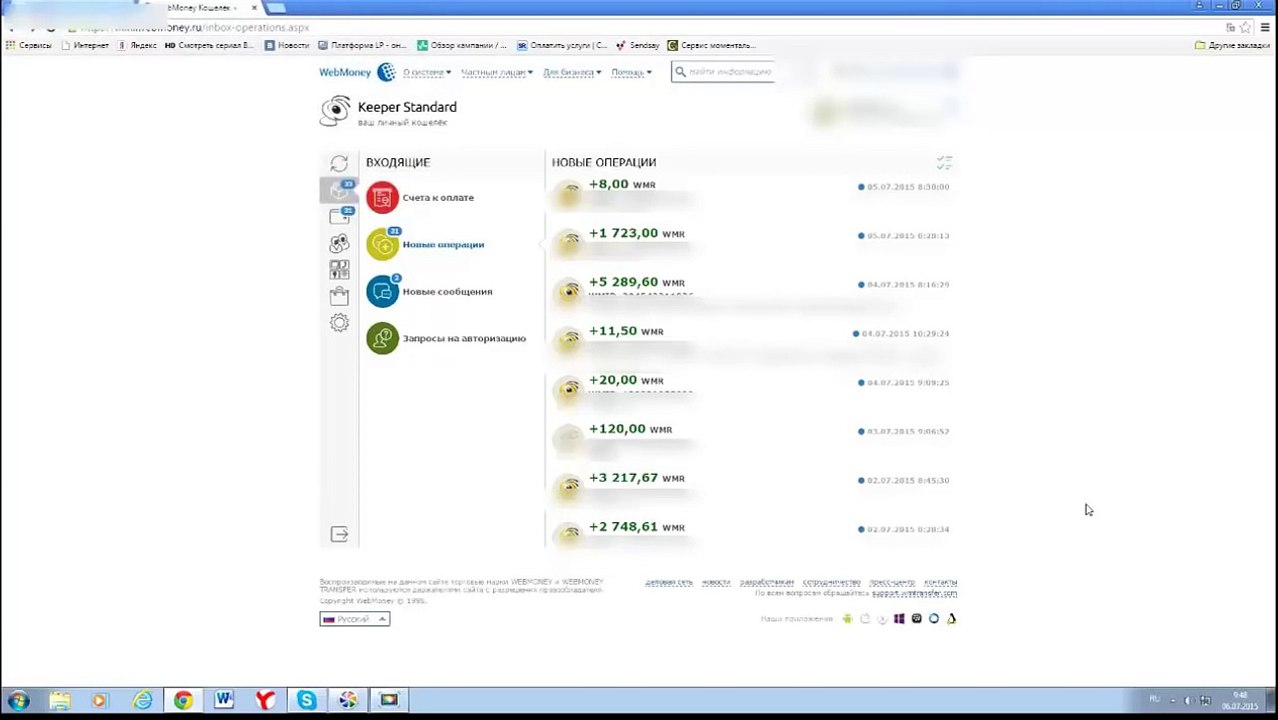Screen dimensions: 1278x720
Task: Click the деловая сеть footer link
Action: [x=669, y=582]
